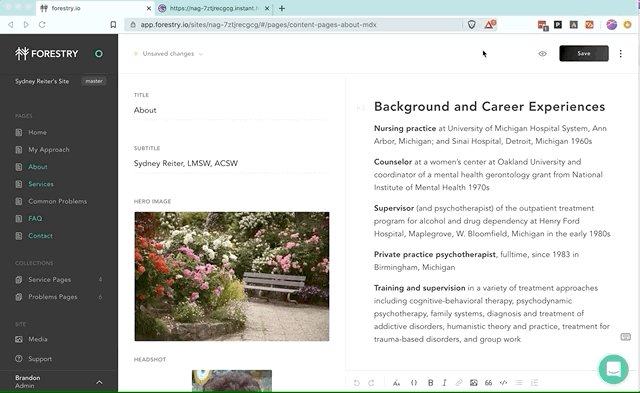Image resolution: width=640 pixels, height=393 pixels.
Task: Insert an image via toolbar image icon
Action: pos(473,383)
